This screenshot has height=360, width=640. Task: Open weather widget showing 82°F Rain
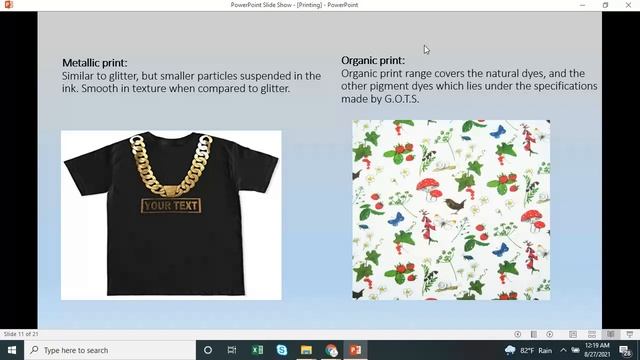pos(528,350)
